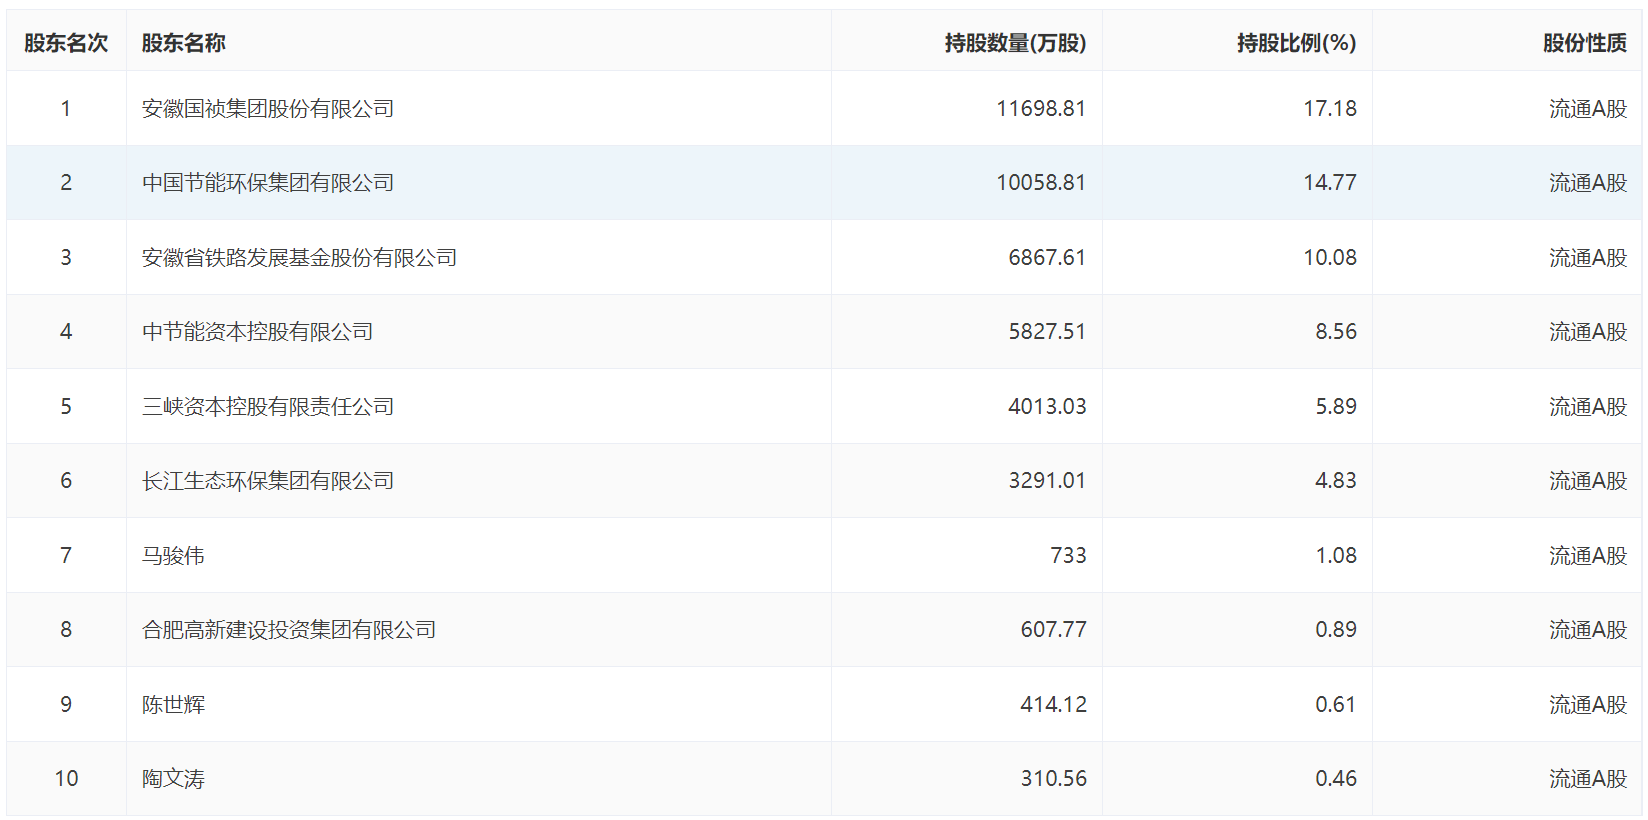Click the 持股数量(万股) column header
Image resolution: width=1648 pixels, height=820 pixels.
click(x=1014, y=43)
